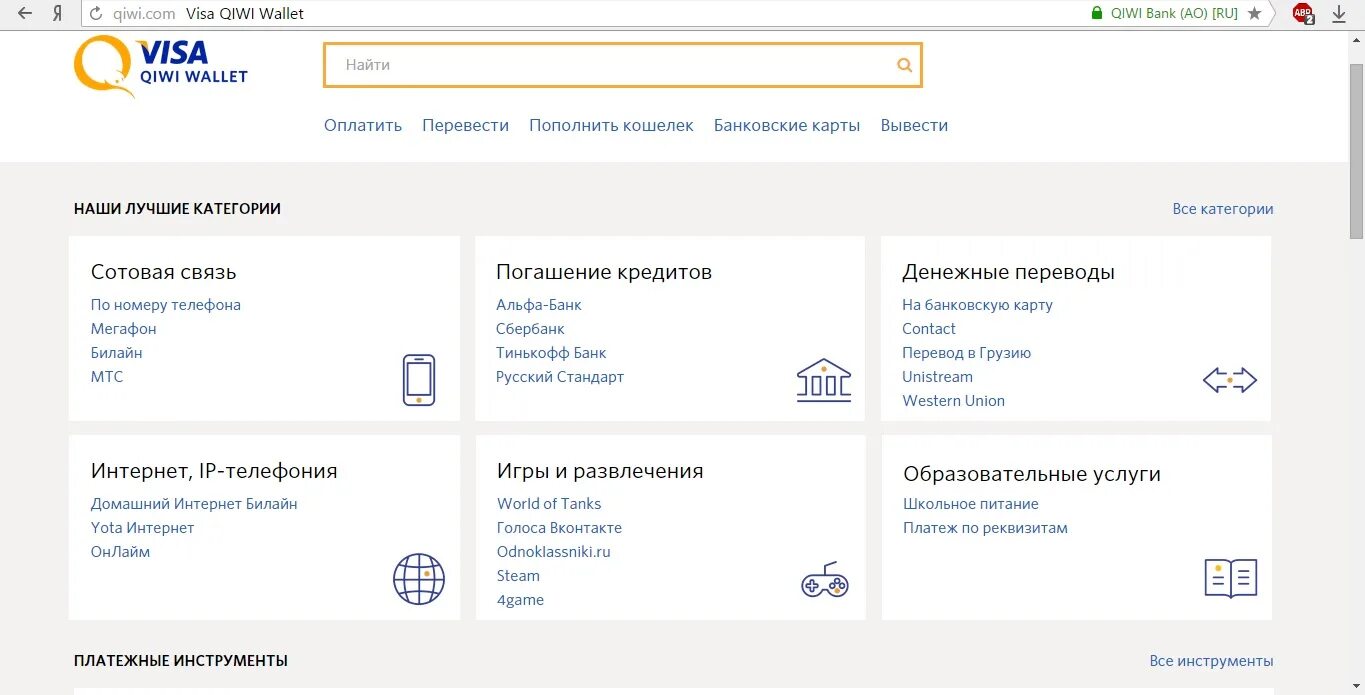Open the Игры и развлечения heading
Image resolution: width=1365 pixels, height=695 pixels.
(600, 471)
